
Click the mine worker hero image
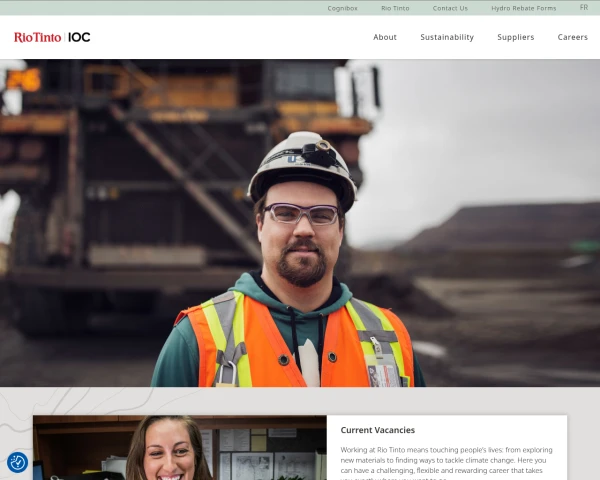tap(300, 223)
